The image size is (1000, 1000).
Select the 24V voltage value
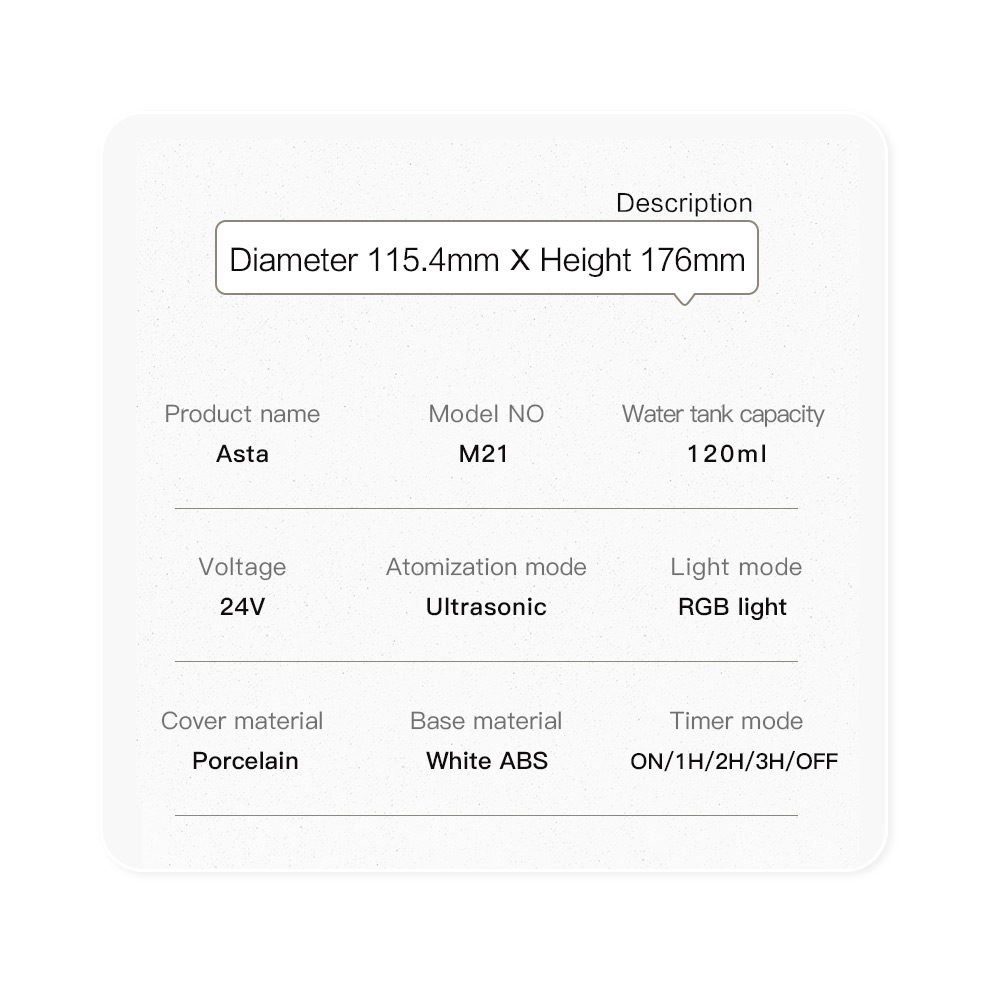click(x=242, y=607)
